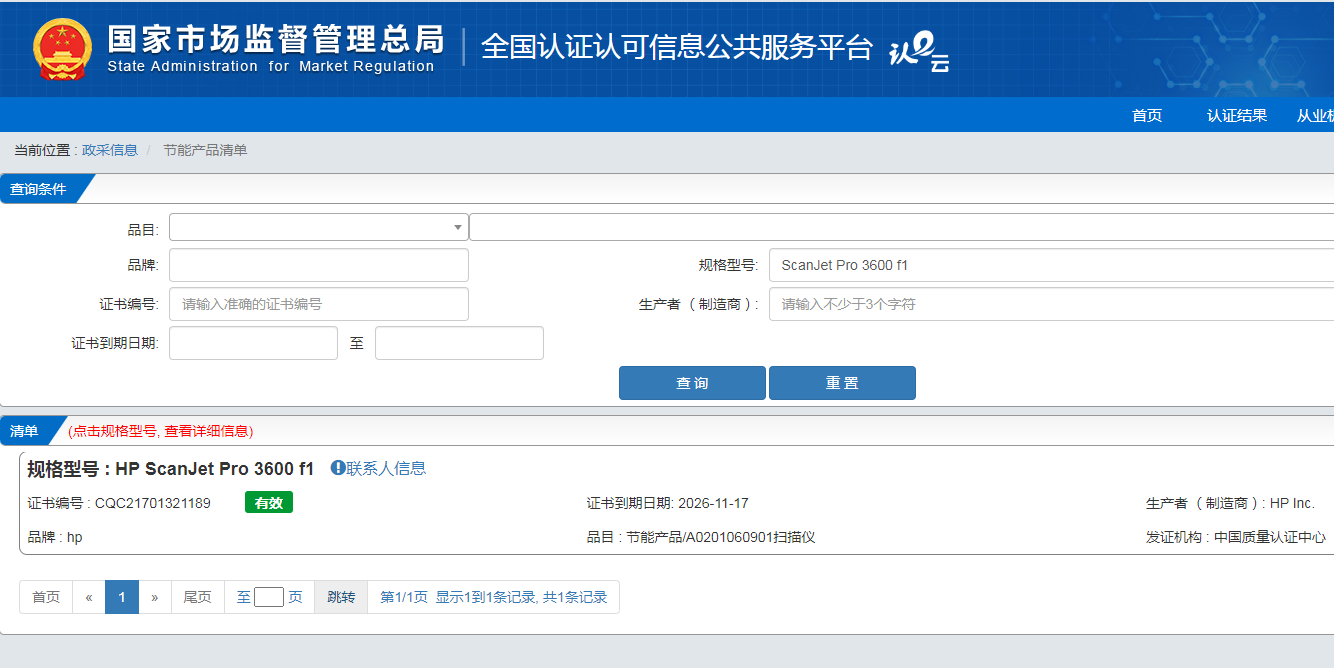The height and width of the screenshot is (668, 1334).
Task: Click the 节能产品/A0201060901扫描仪 text
Action: click(721, 537)
